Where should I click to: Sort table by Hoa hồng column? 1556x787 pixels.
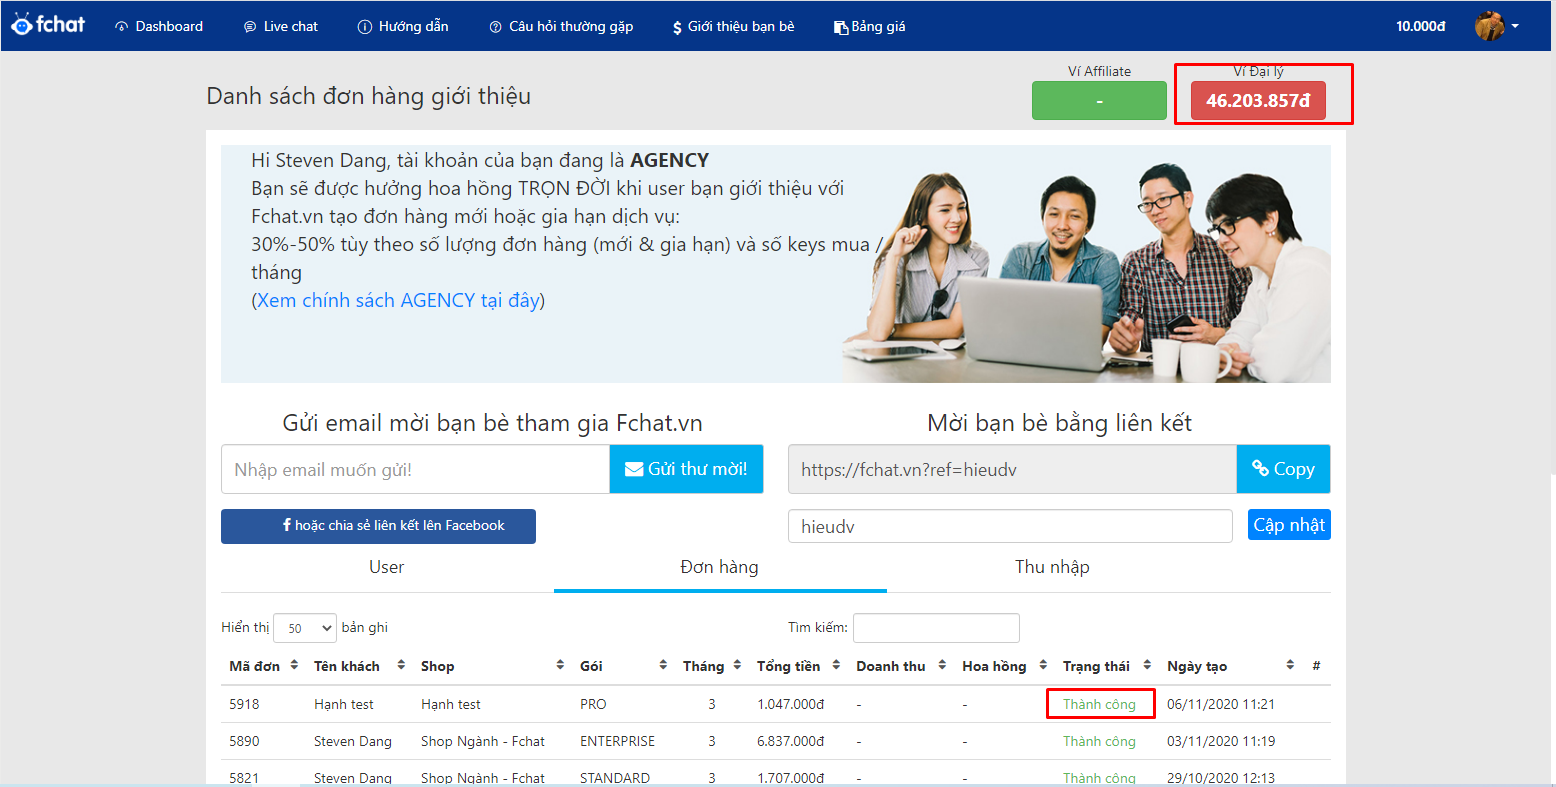[1004, 666]
